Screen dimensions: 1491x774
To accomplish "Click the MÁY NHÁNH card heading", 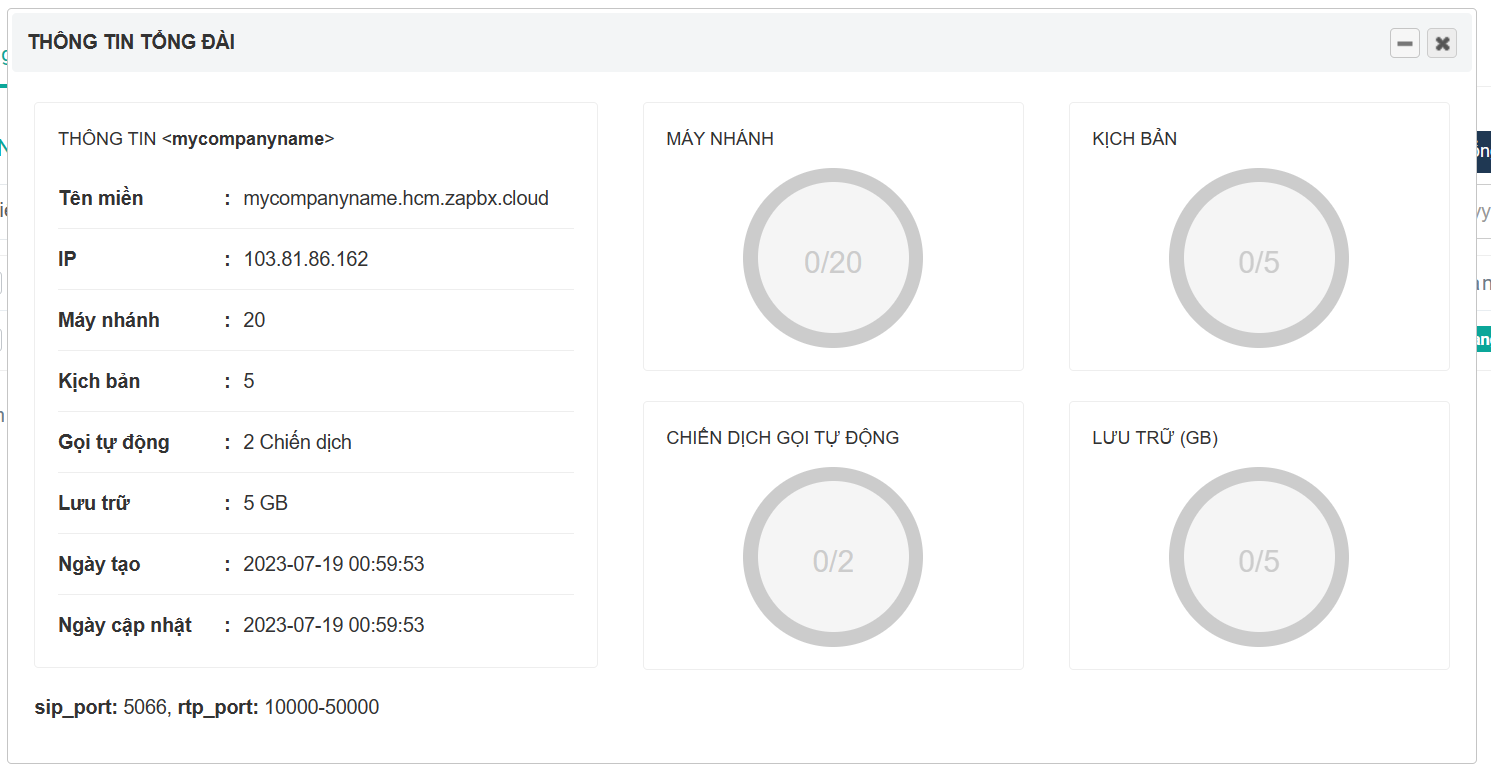I will point(720,139).
